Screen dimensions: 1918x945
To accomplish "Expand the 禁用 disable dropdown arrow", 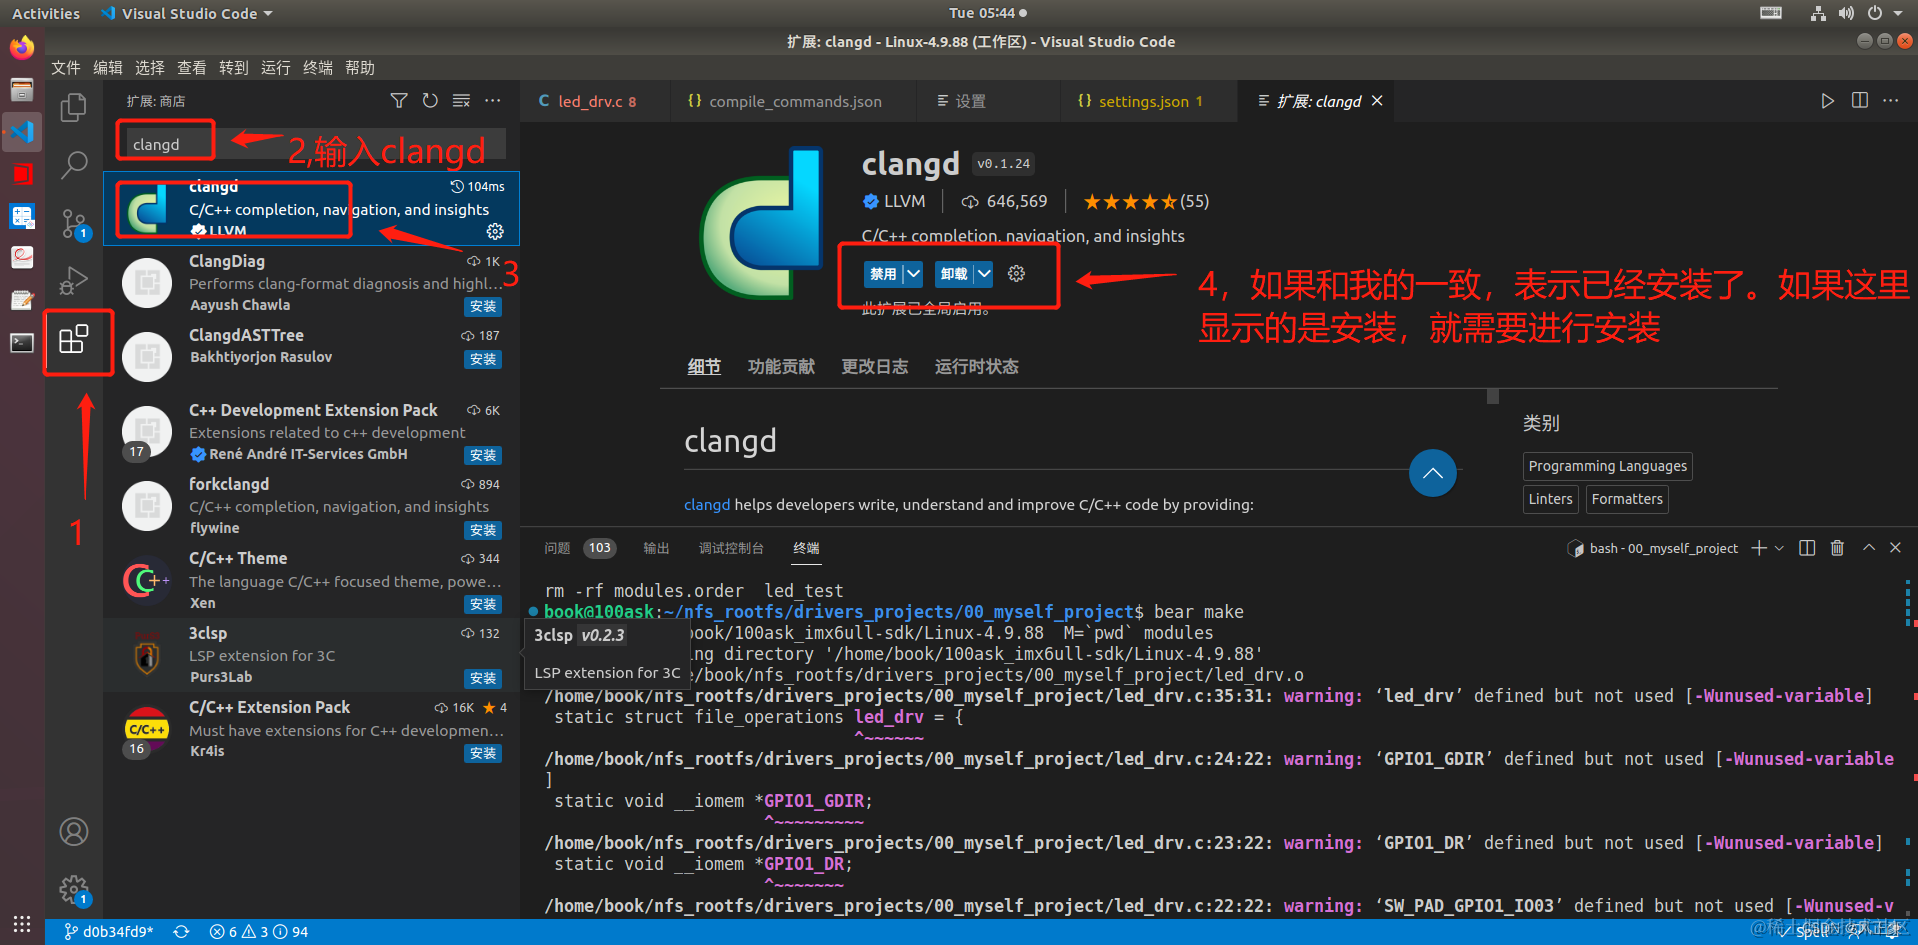I will (x=913, y=273).
